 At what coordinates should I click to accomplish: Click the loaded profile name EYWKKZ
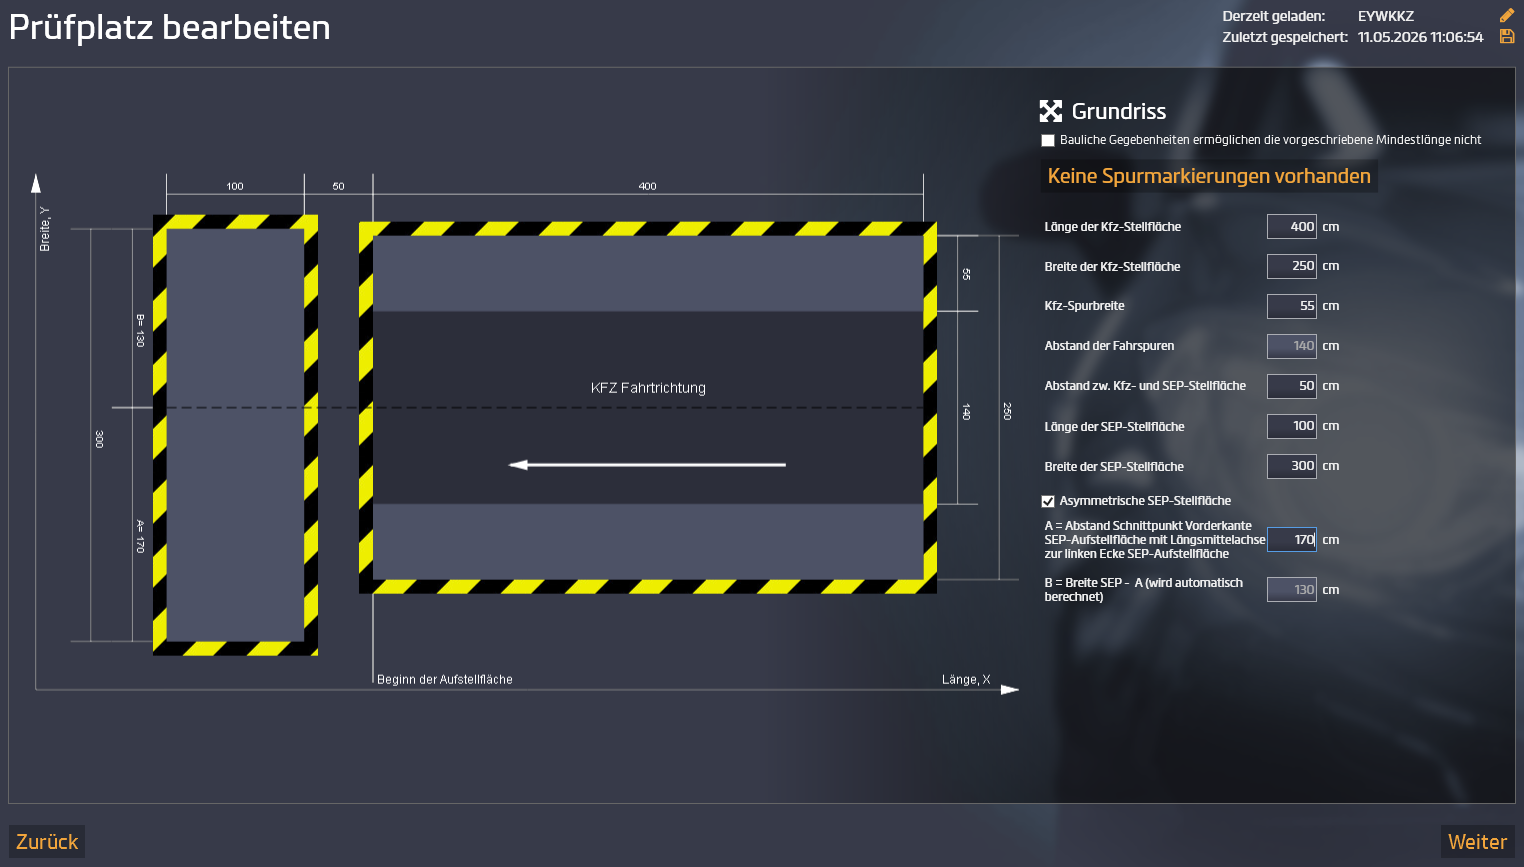1386,16
